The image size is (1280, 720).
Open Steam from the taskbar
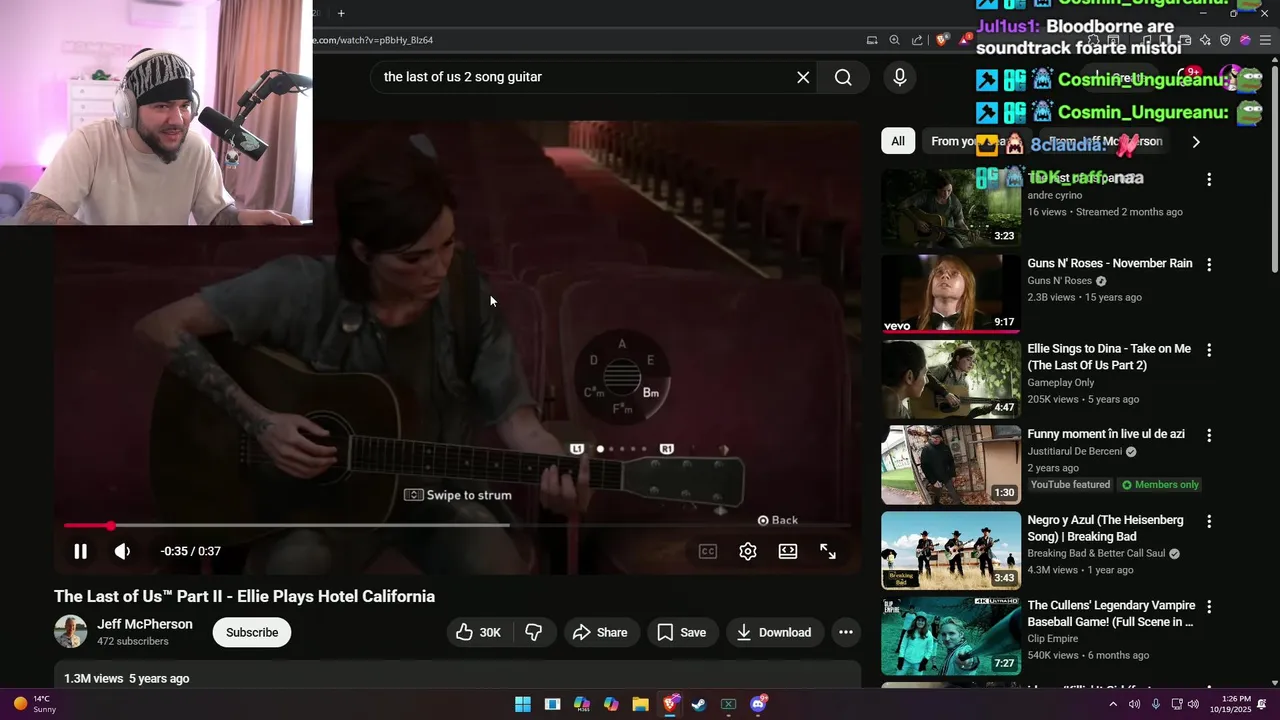[699, 704]
